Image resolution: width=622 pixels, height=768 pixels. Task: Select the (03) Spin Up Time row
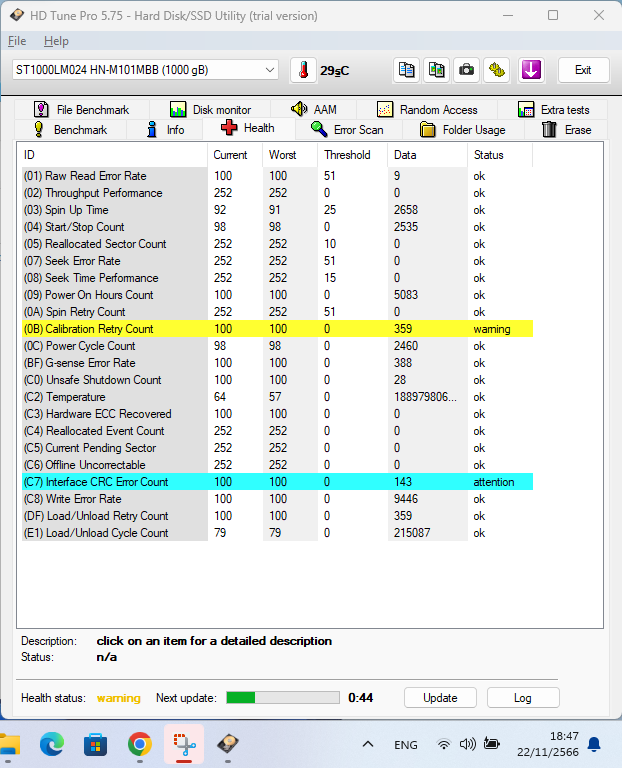pos(277,210)
